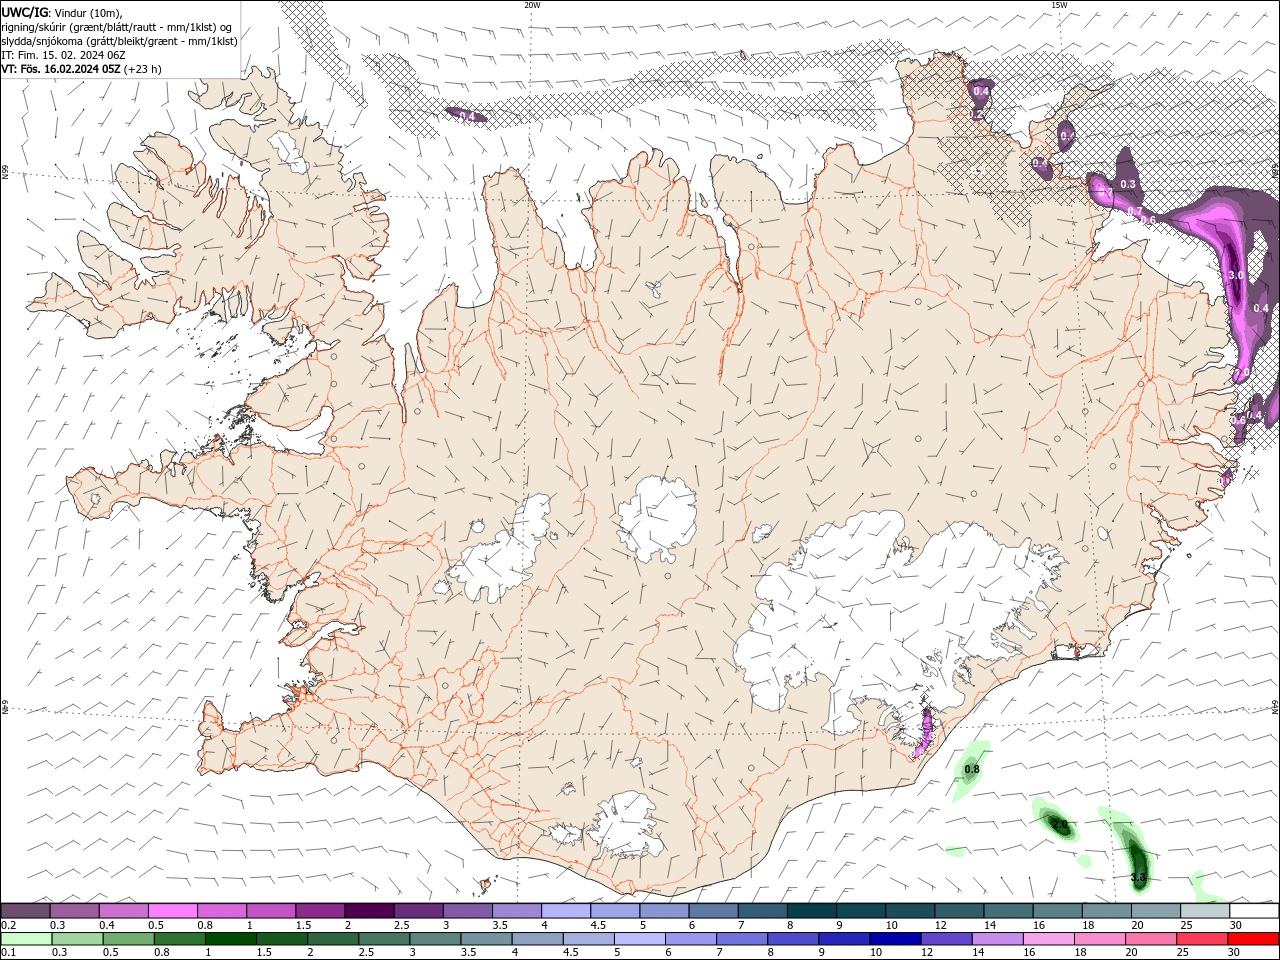Click the '0.3' value in the northeast purple blob
The image size is (1280, 960).
coord(1128,184)
